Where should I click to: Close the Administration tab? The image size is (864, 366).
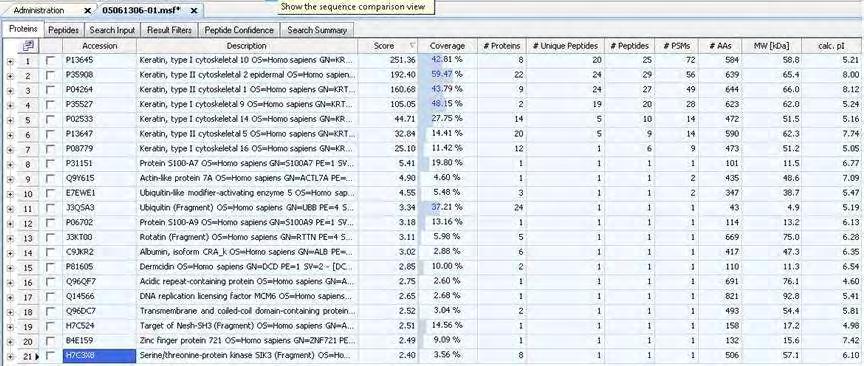click(88, 10)
